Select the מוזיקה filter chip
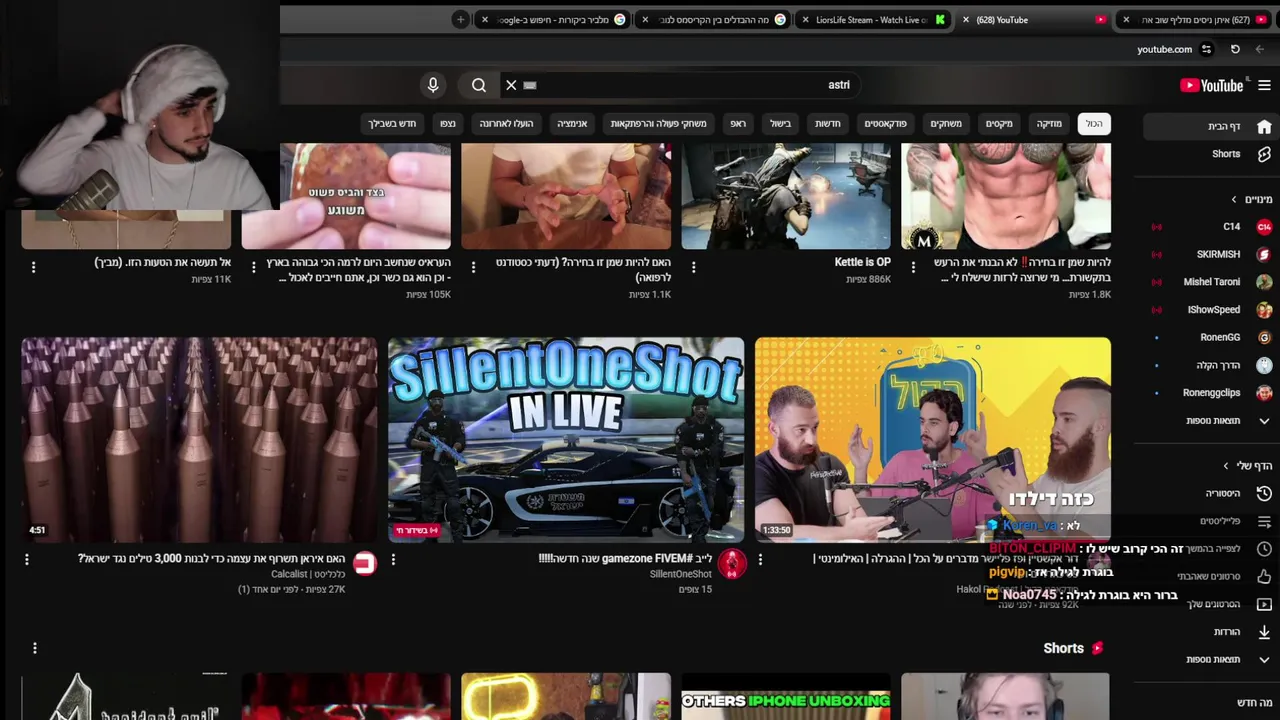 click(1049, 124)
